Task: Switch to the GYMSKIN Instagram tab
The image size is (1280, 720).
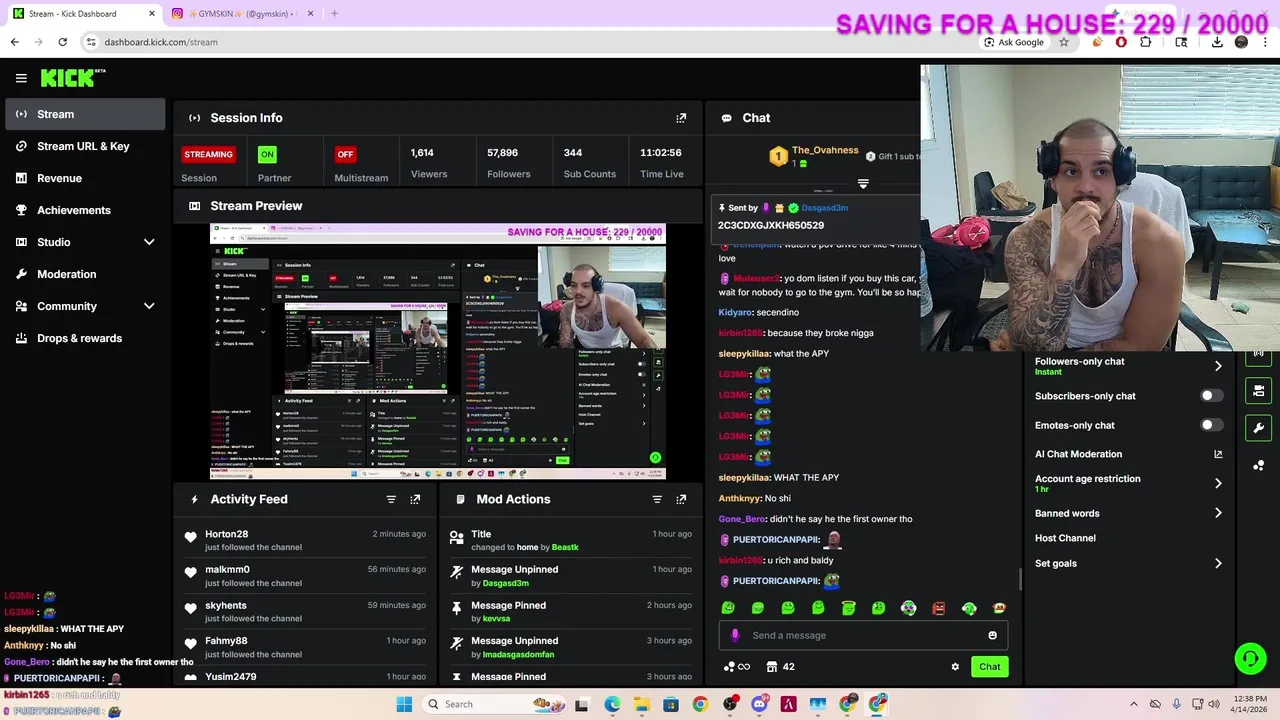Action: 242,14
